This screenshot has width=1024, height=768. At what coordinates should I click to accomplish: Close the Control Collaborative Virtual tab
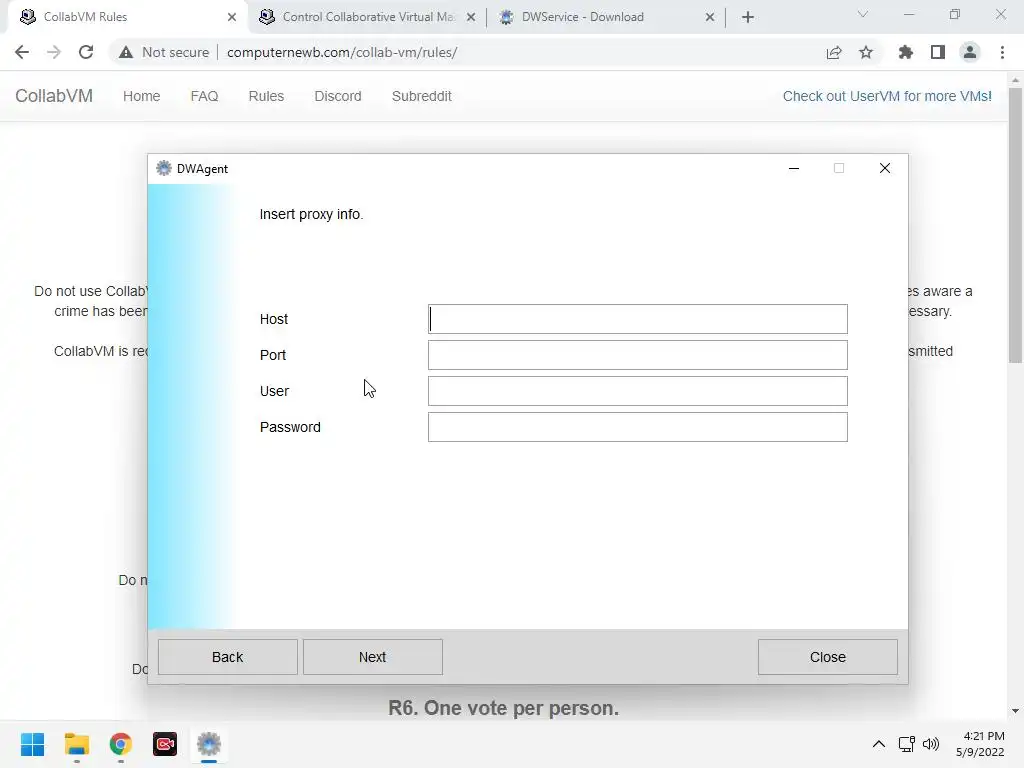pos(471,17)
